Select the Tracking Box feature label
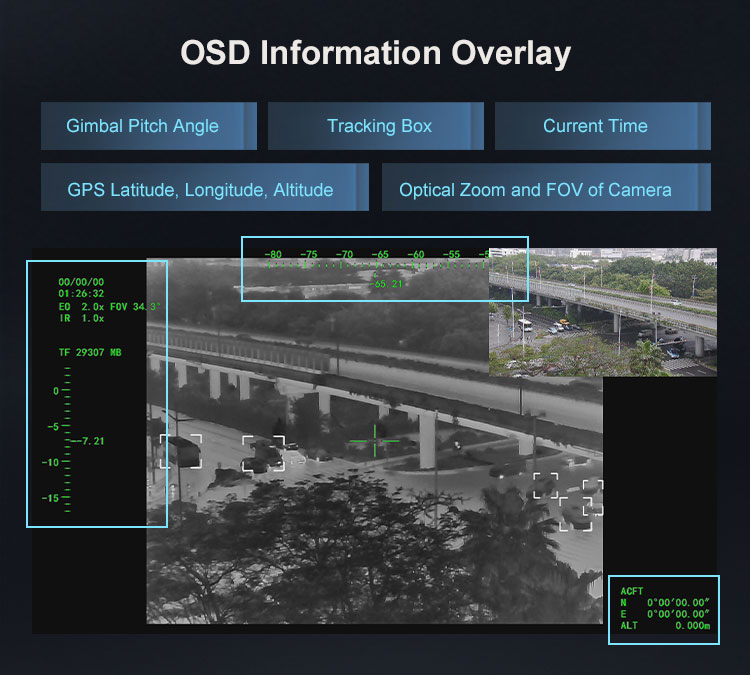The width and height of the screenshot is (750, 675). tap(379, 126)
